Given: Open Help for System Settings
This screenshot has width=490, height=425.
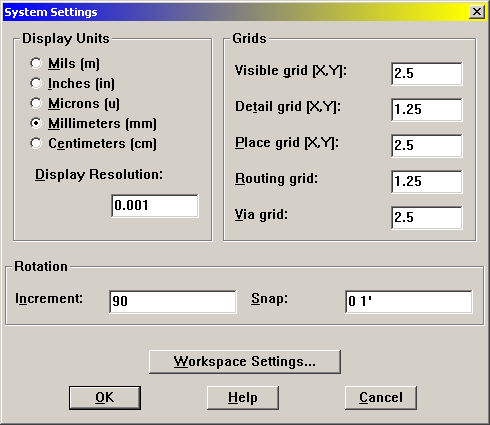Looking at the screenshot, I should coord(243,398).
